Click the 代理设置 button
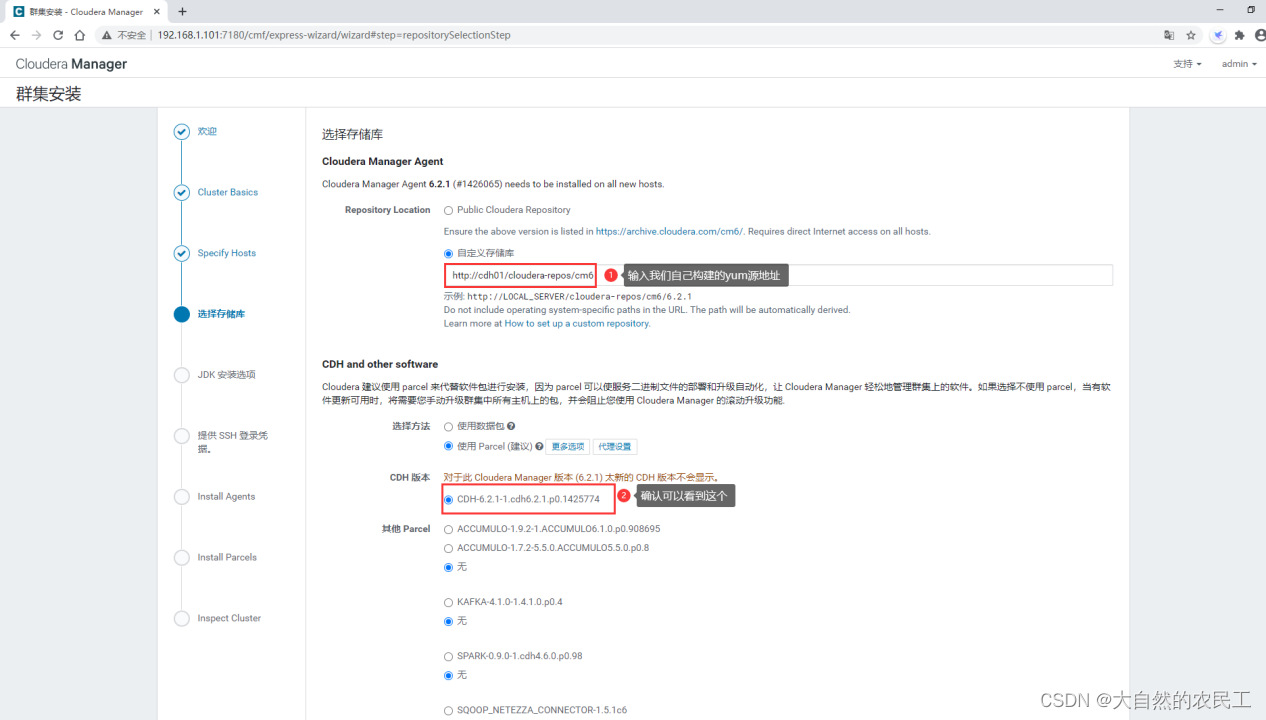This screenshot has width=1266, height=720. [x=615, y=447]
